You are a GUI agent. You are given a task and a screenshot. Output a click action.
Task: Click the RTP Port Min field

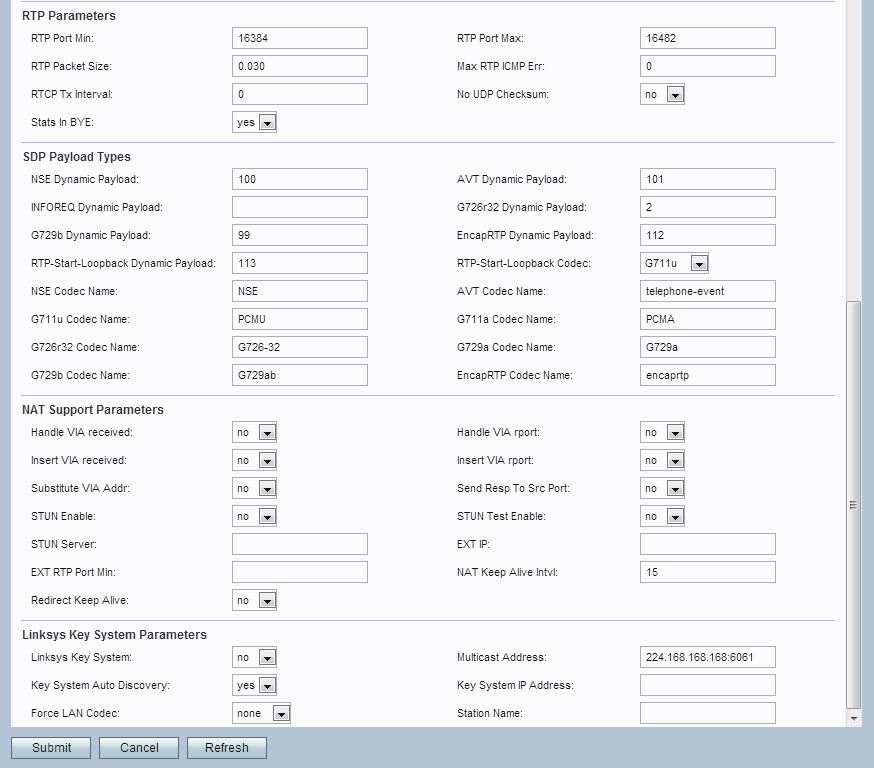(x=299, y=38)
